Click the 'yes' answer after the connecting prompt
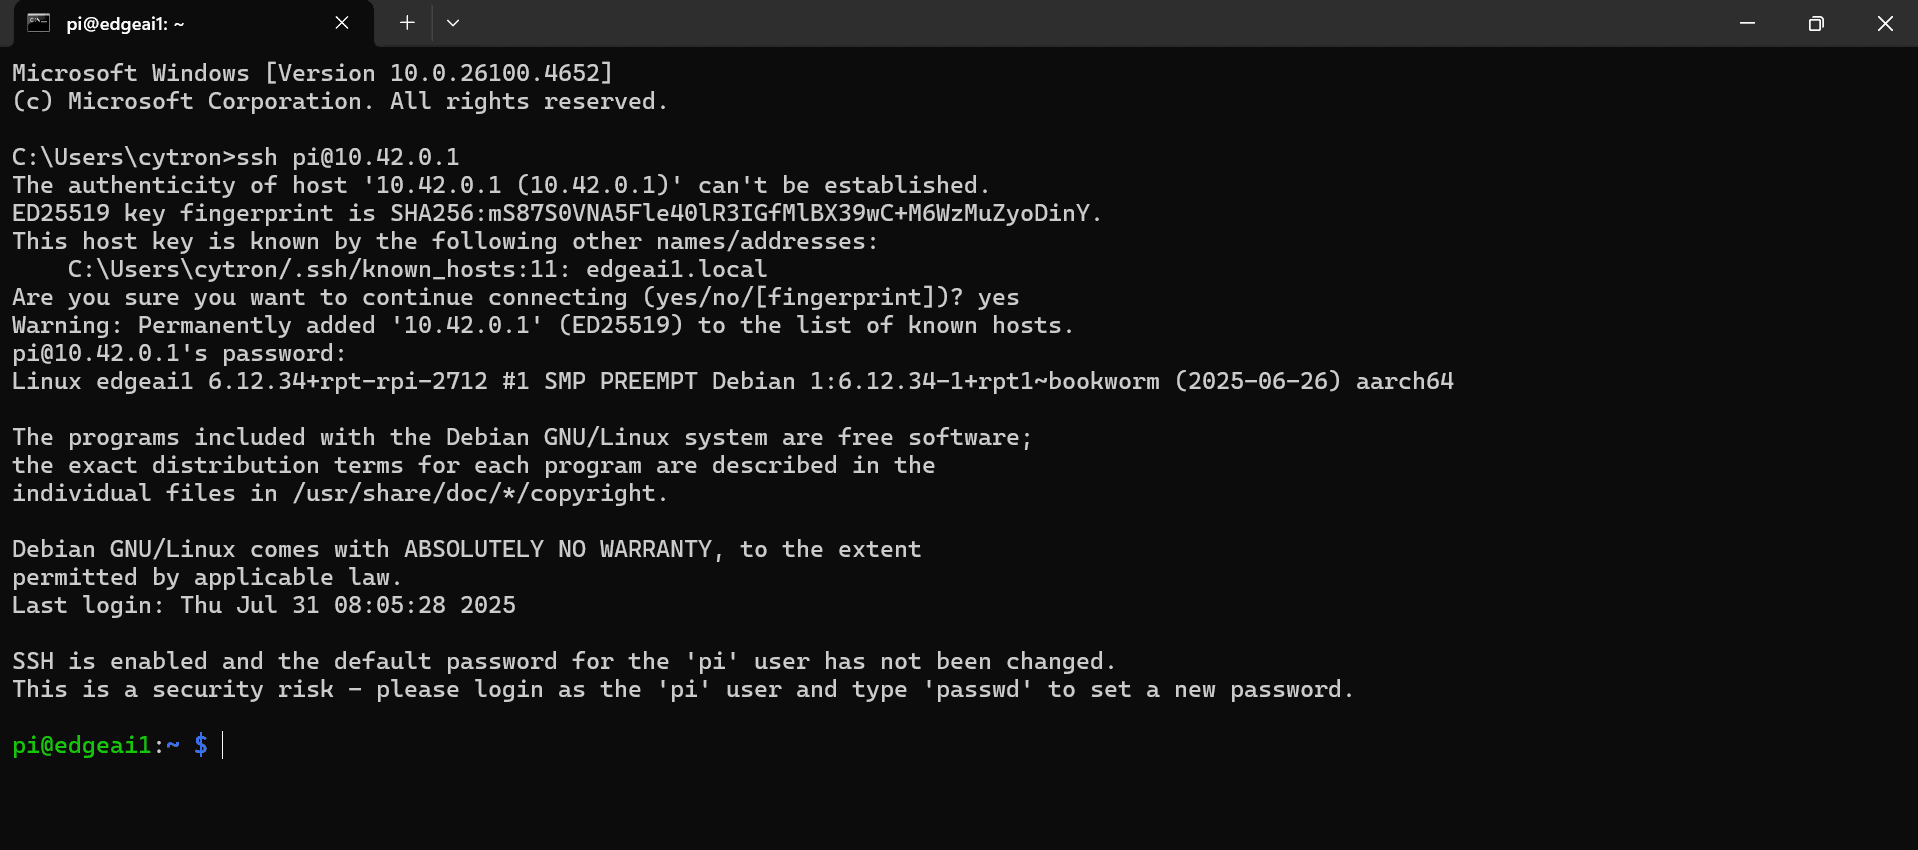Screen dimensions: 1918x850 (1000, 296)
